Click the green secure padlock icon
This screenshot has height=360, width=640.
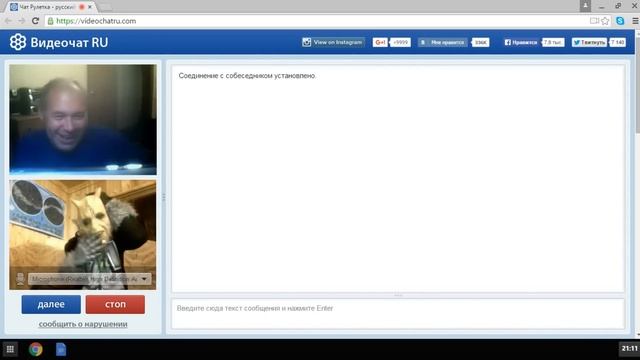click(x=51, y=21)
